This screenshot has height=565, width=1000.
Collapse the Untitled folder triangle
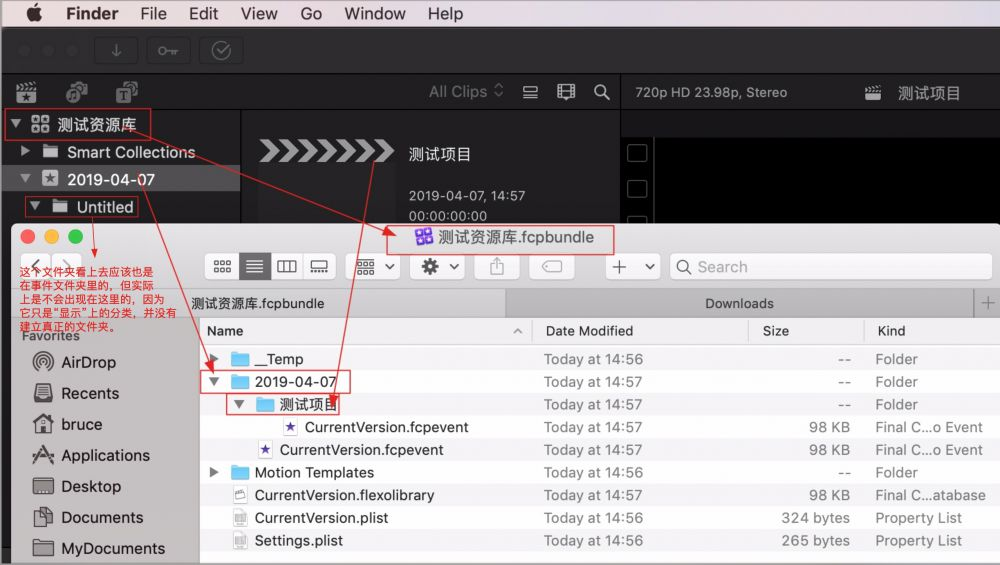coord(35,206)
